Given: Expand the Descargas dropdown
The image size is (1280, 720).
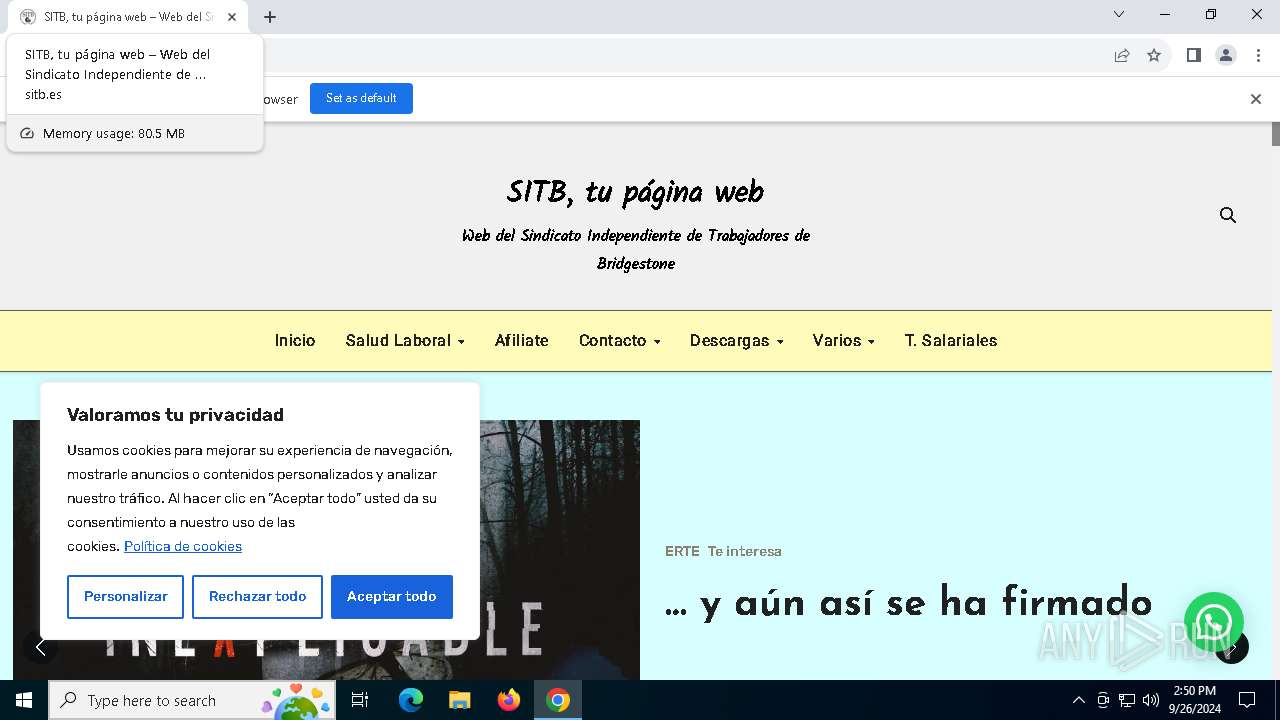Looking at the screenshot, I should point(737,341).
